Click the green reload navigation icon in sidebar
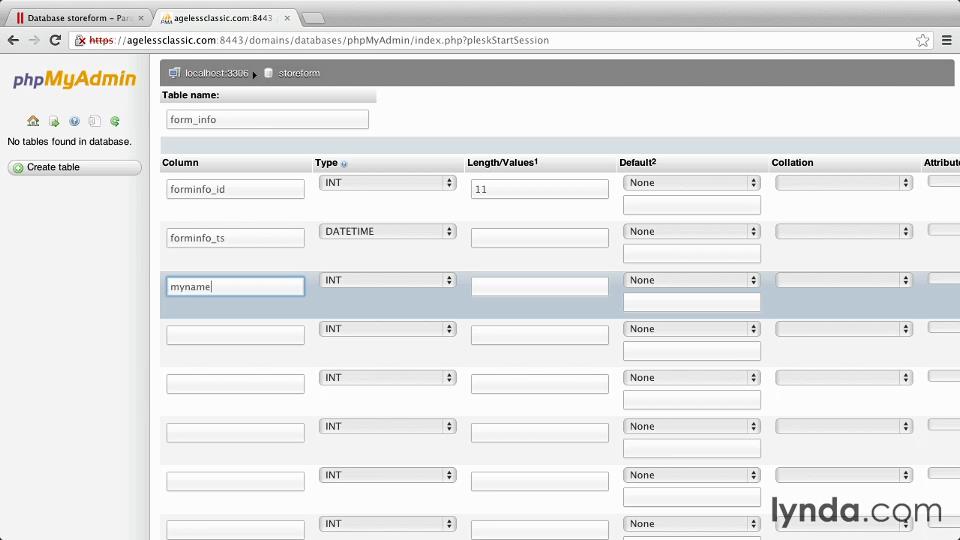 tap(115, 121)
